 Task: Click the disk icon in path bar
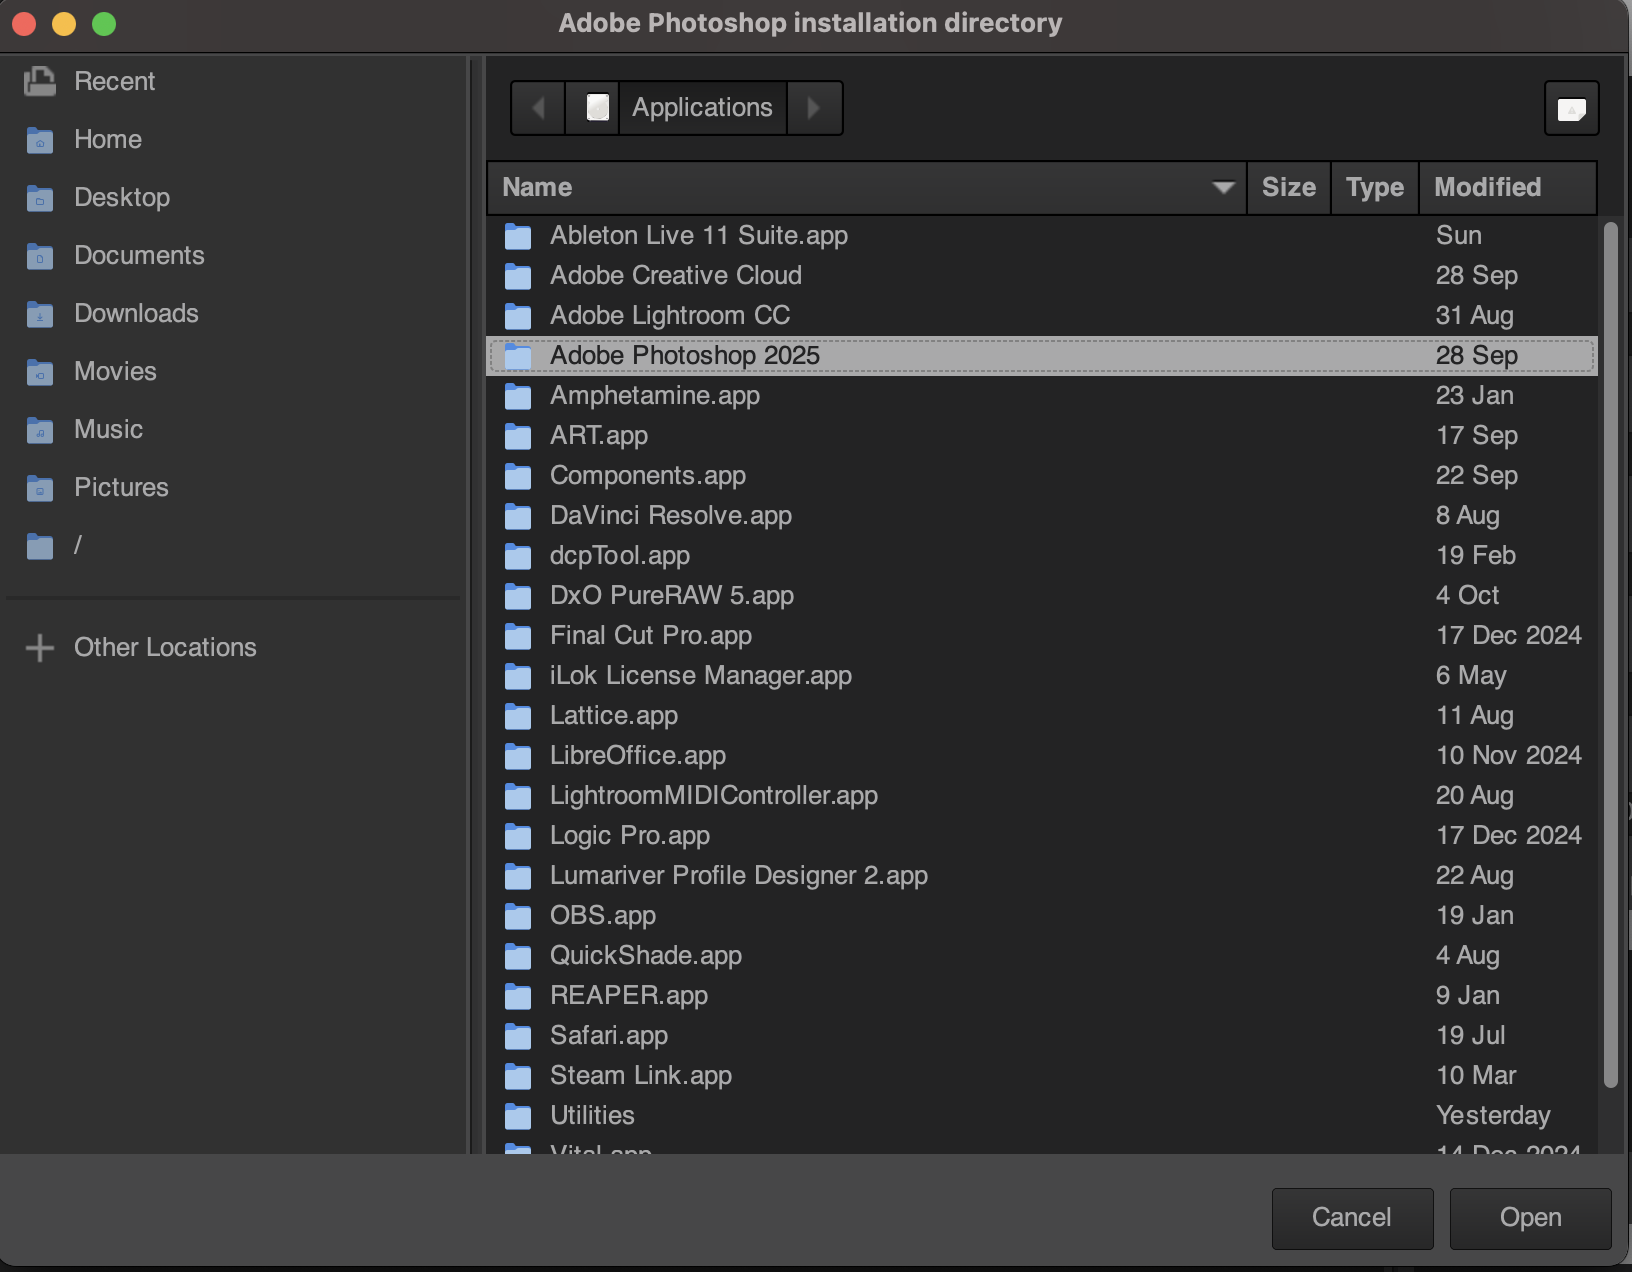597,108
